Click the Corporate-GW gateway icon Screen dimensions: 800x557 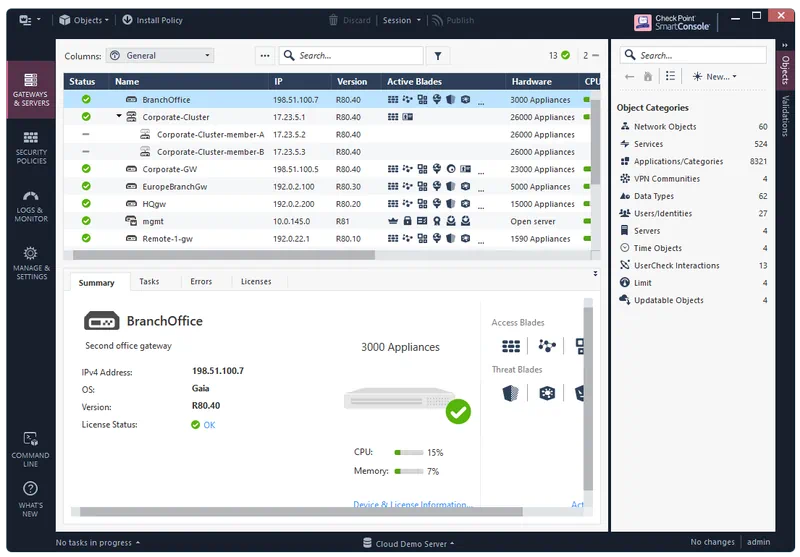[x=131, y=169]
